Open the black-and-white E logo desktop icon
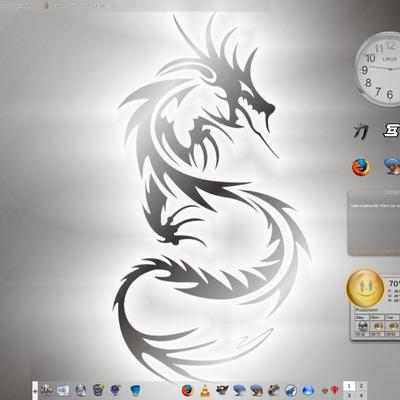The width and height of the screenshot is (400, 400). coord(392,130)
